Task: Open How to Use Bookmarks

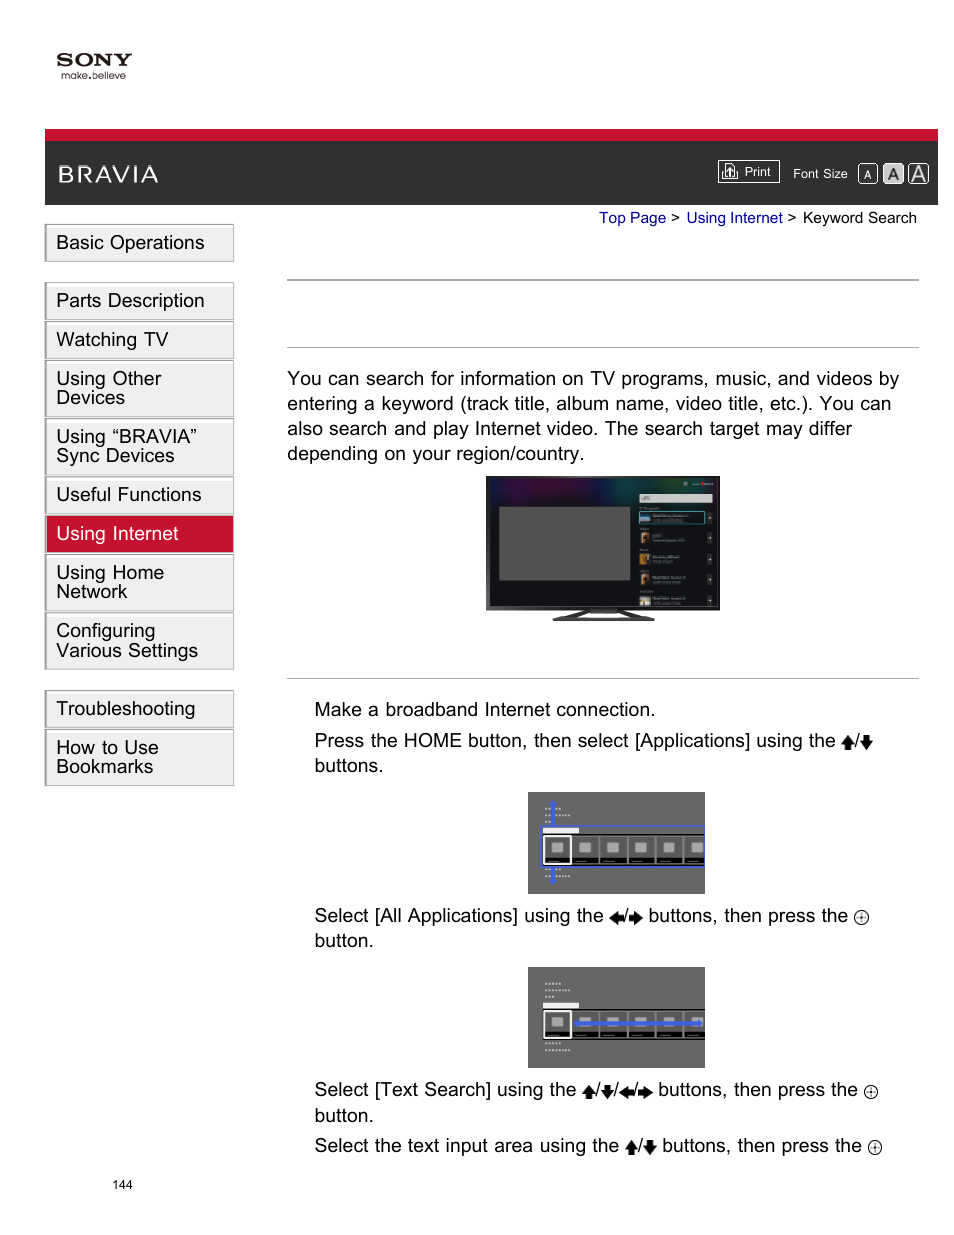Action: click(139, 757)
